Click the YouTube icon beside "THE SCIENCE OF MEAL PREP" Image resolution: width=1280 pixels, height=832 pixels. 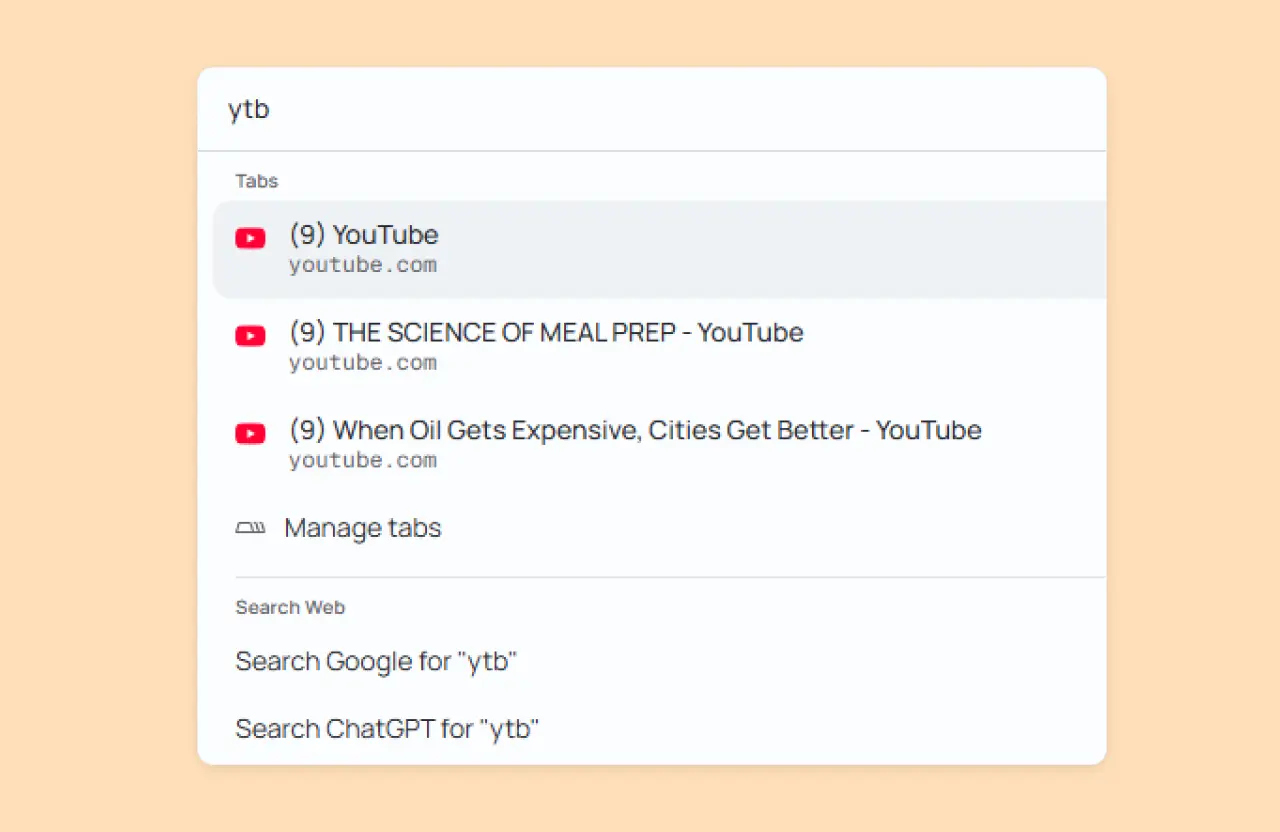pyautogui.click(x=250, y=336)
